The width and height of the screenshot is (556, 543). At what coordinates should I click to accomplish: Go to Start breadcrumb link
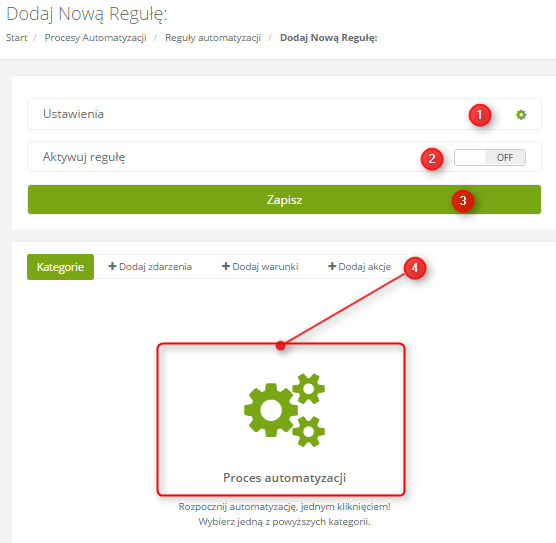(x=16, y=38)
